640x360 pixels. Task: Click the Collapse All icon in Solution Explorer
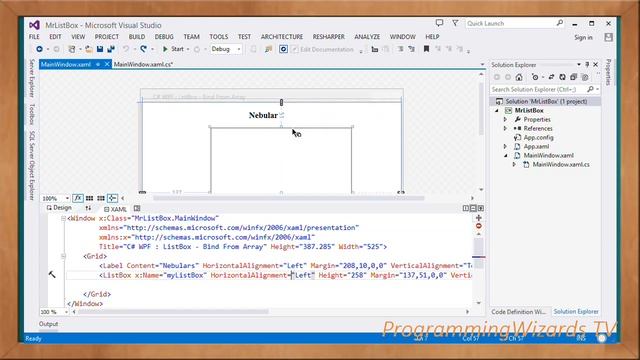tap(573, 77)
